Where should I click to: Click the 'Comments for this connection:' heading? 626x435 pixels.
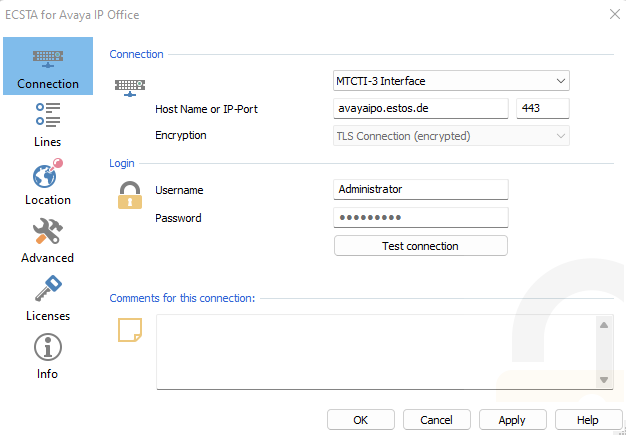182,298
